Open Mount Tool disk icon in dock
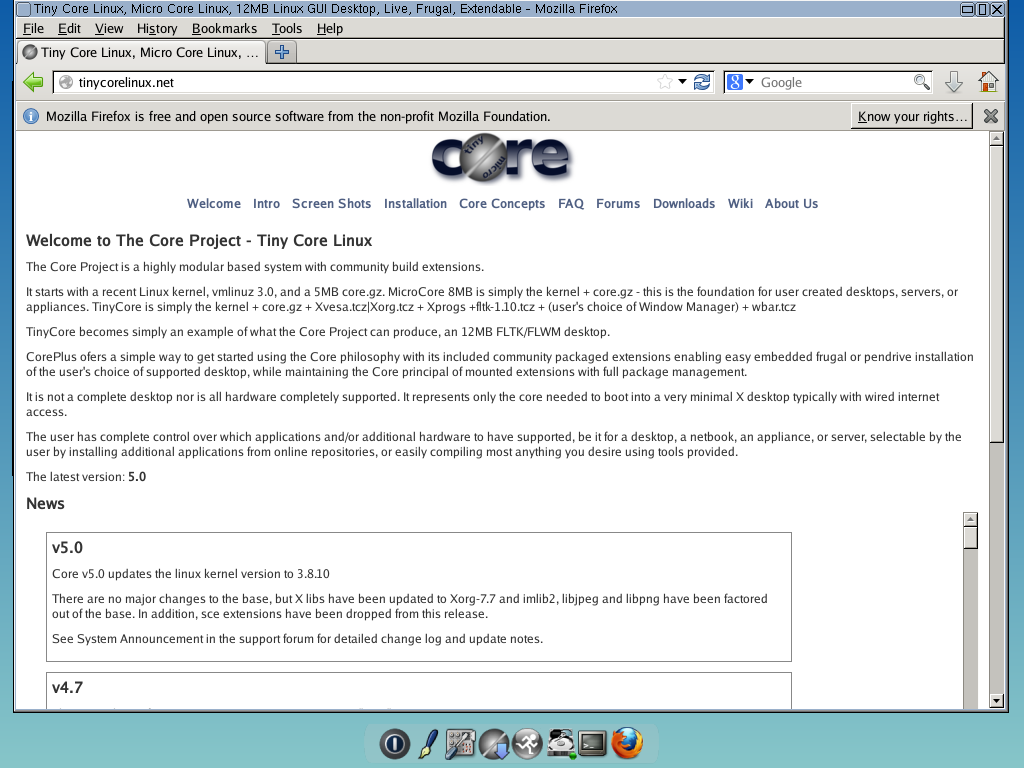The width and height of the screenshot is (1024, 768). pos(560,743)
